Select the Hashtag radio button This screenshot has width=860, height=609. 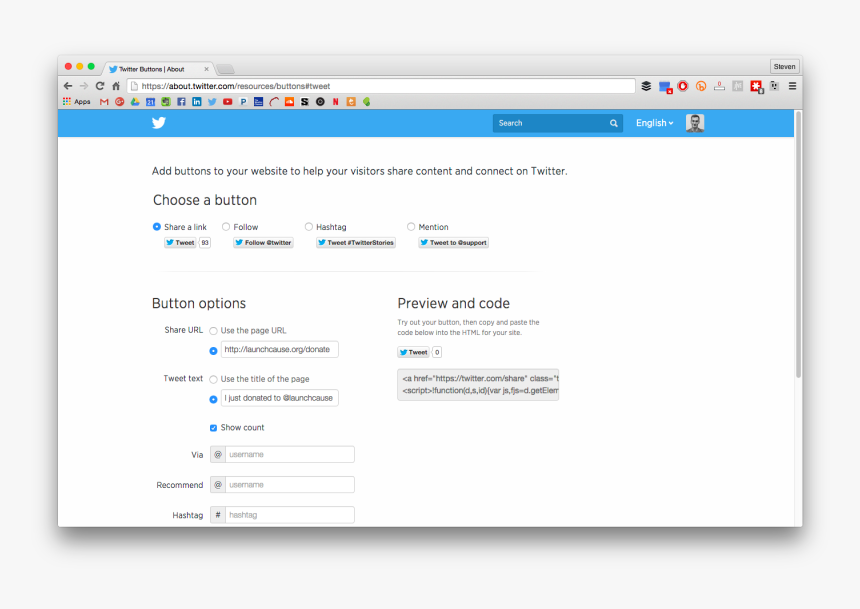coord(309,227)
